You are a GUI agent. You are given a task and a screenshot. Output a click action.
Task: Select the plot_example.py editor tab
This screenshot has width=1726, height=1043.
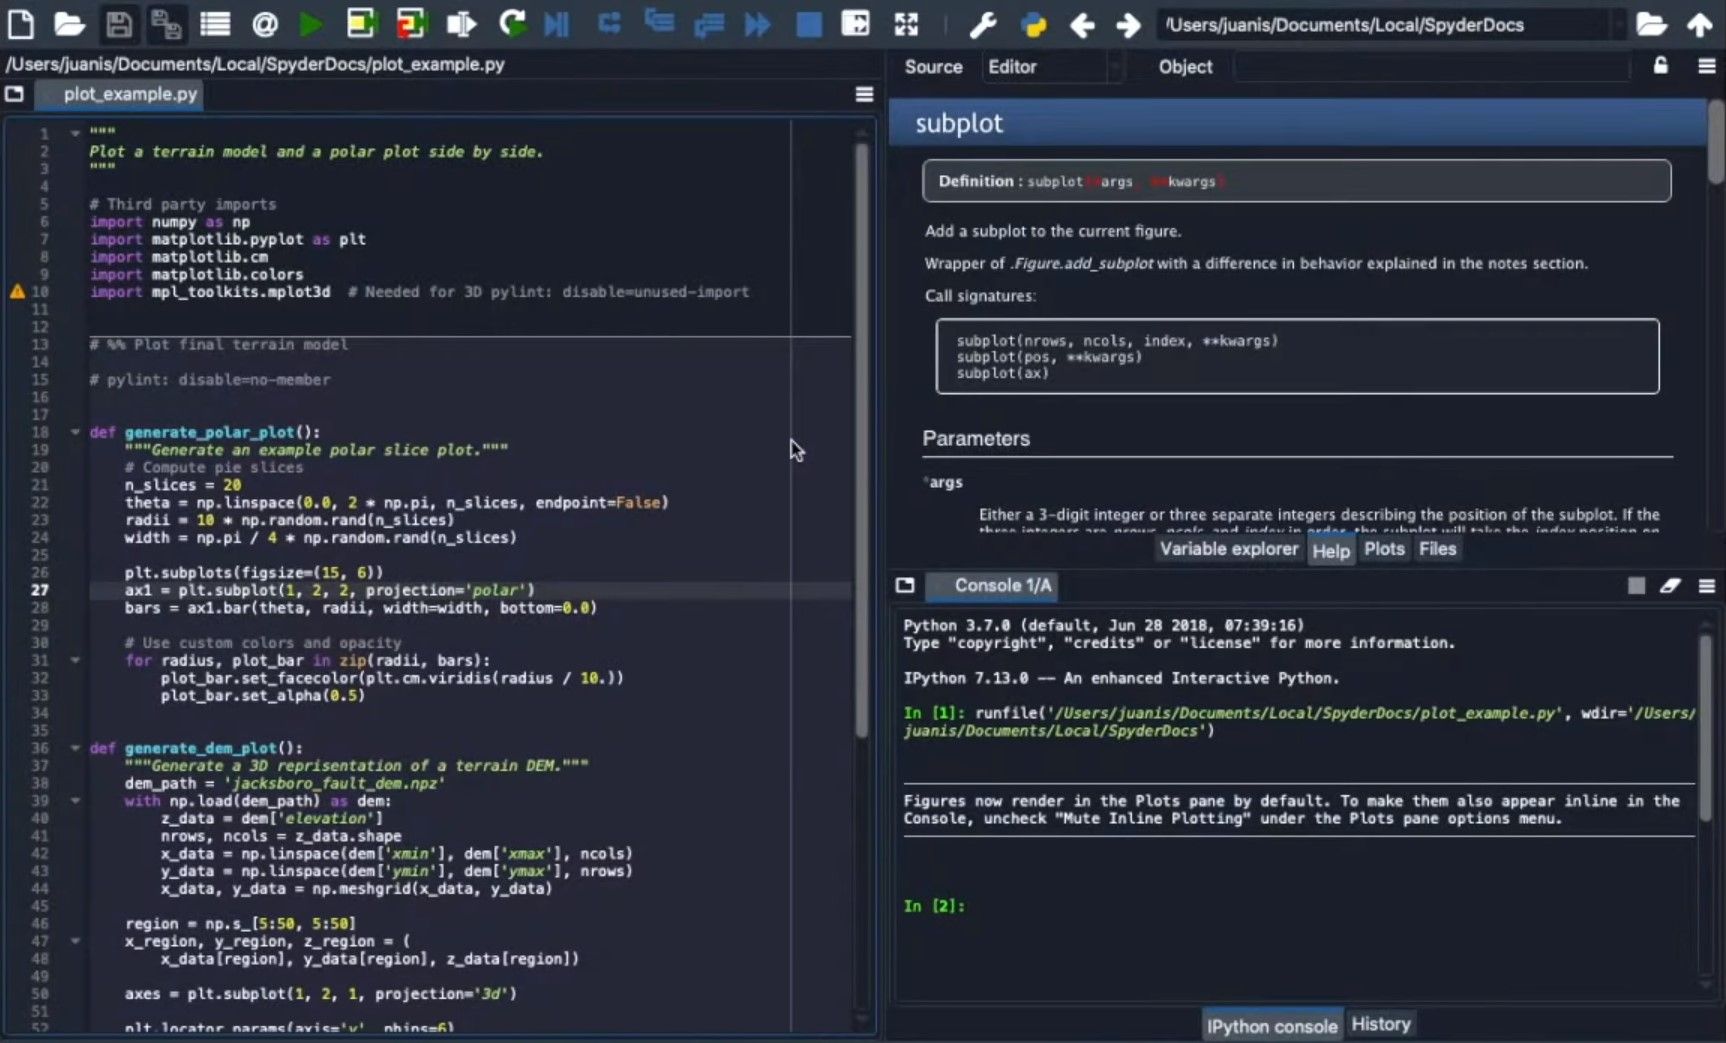[x=120, y=94]
